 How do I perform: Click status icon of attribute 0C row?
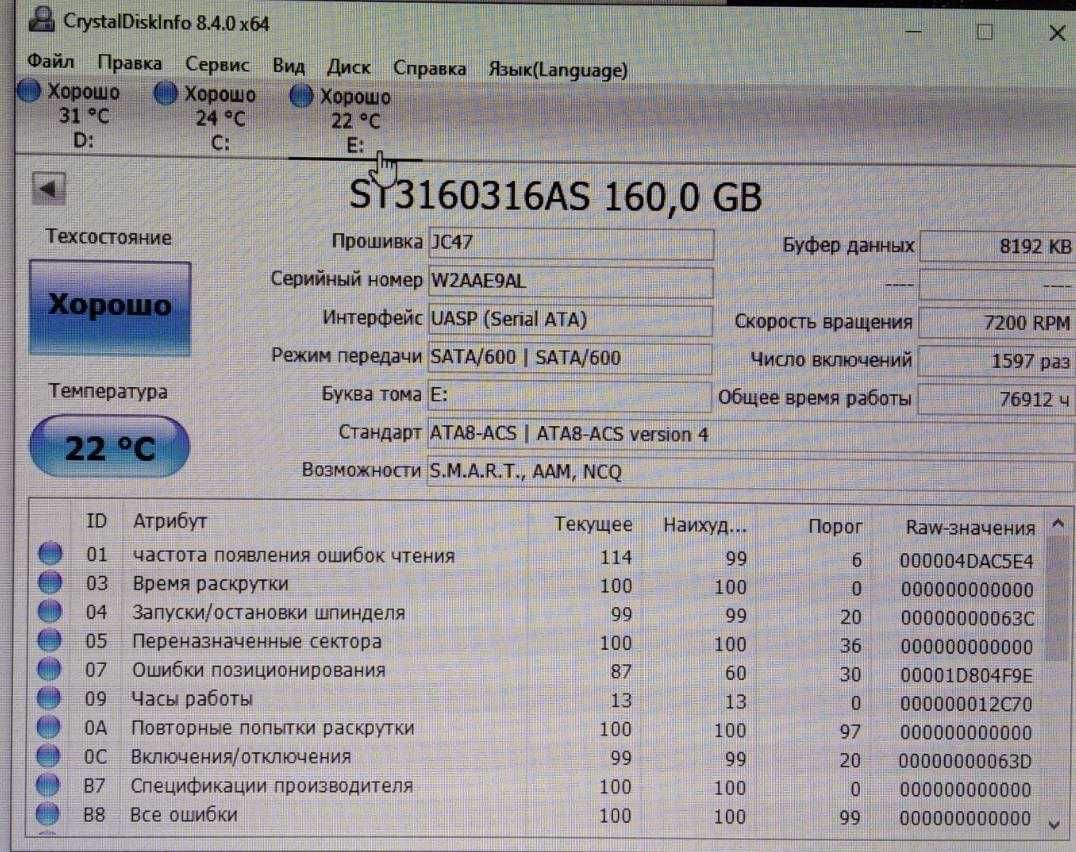coord(48,755)
